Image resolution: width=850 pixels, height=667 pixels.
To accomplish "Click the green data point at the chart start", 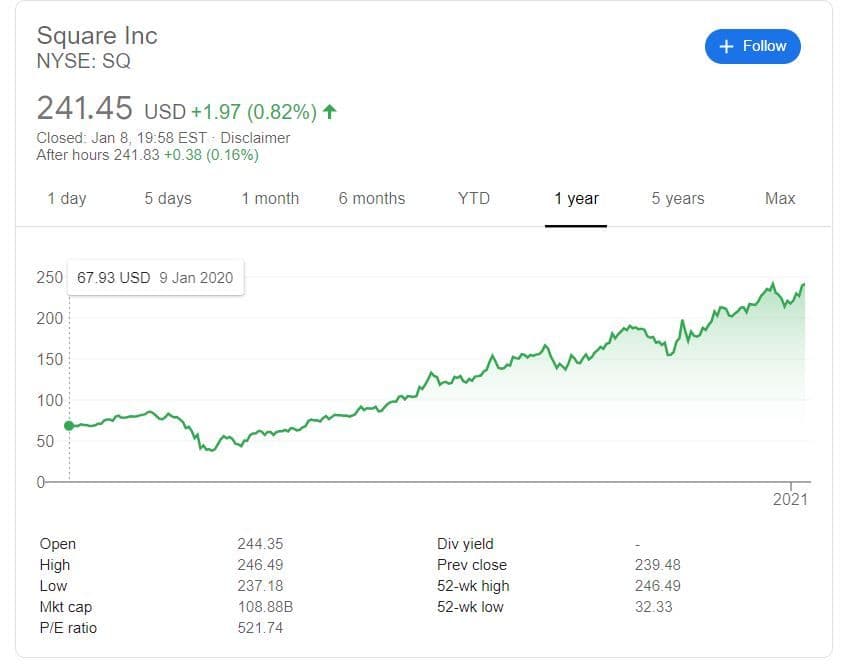I will click(x=69, y=425).
